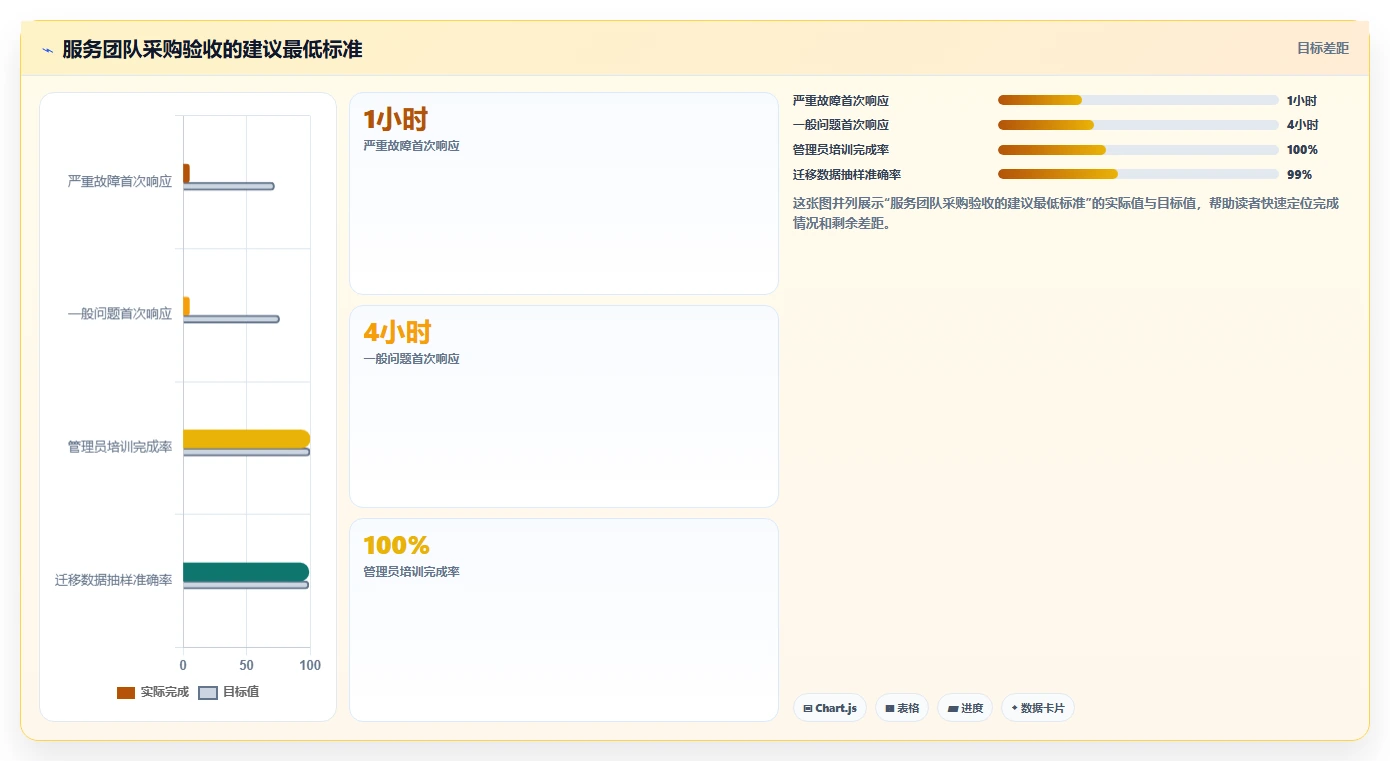Click the lightning icon beside the title
Viewport: 1390px width, 761px height.
point(47,50)
